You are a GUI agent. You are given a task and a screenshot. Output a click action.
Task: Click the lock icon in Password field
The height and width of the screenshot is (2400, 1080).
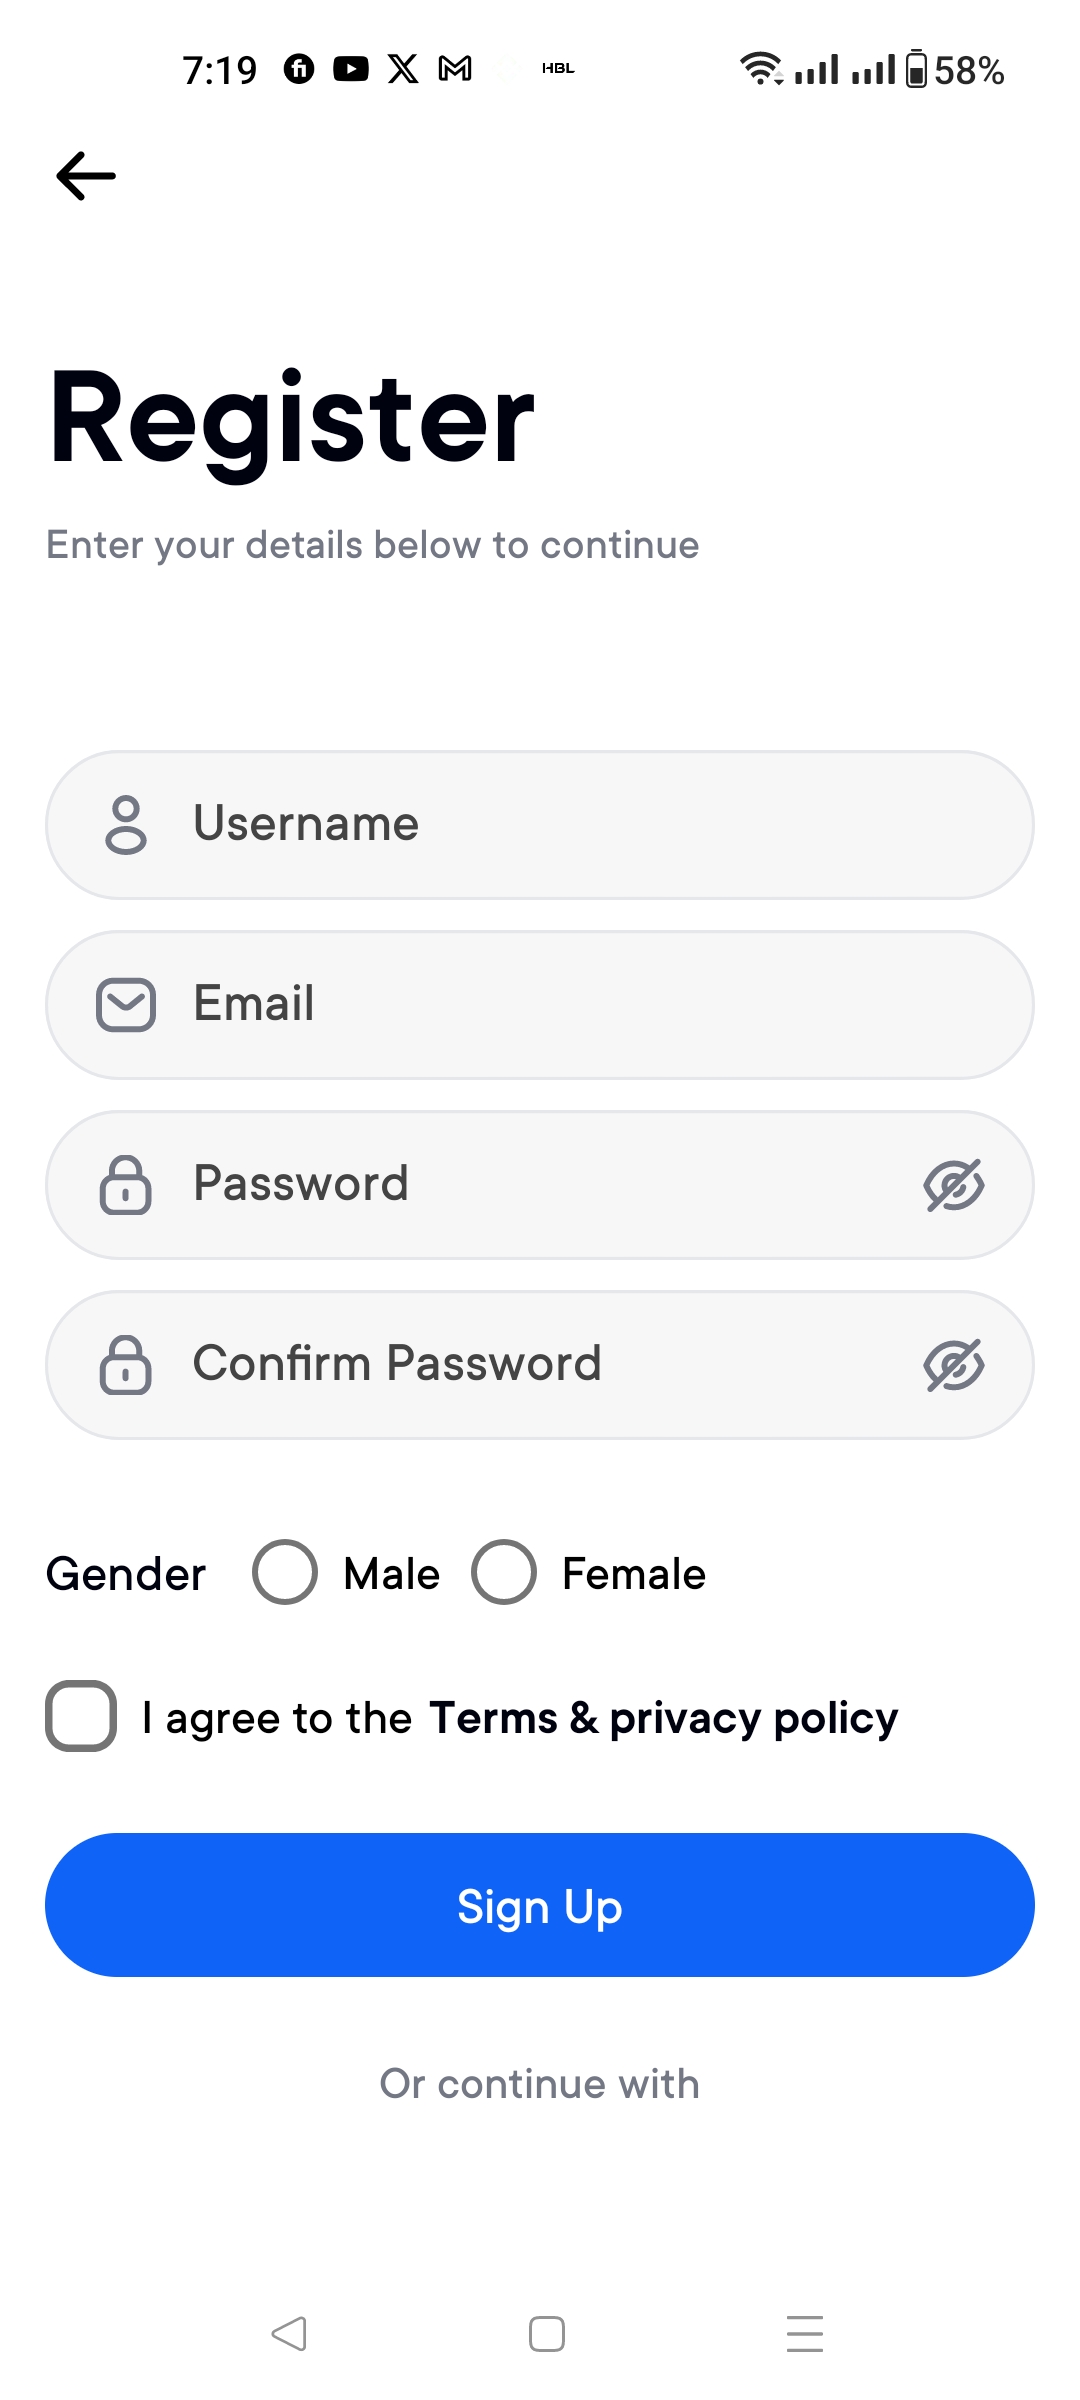(x=126, y=1185)
